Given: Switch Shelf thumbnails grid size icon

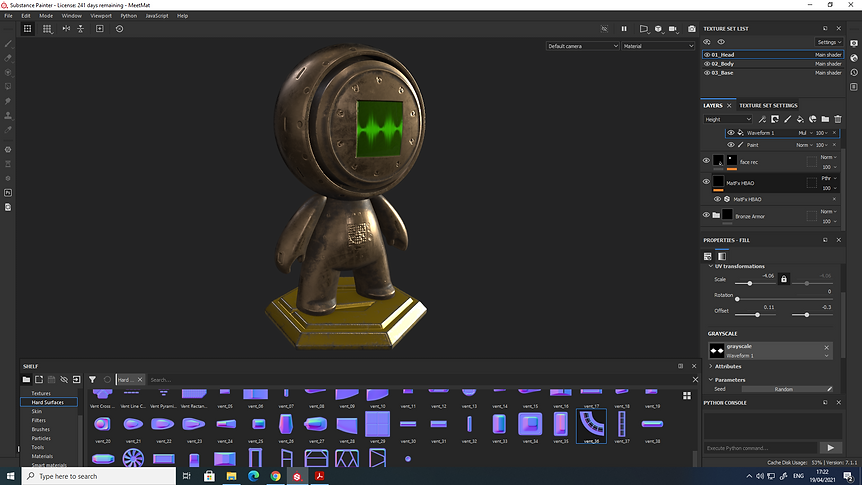Looking at the screenshot, I should pyautogui.click(x=687, y=395).
